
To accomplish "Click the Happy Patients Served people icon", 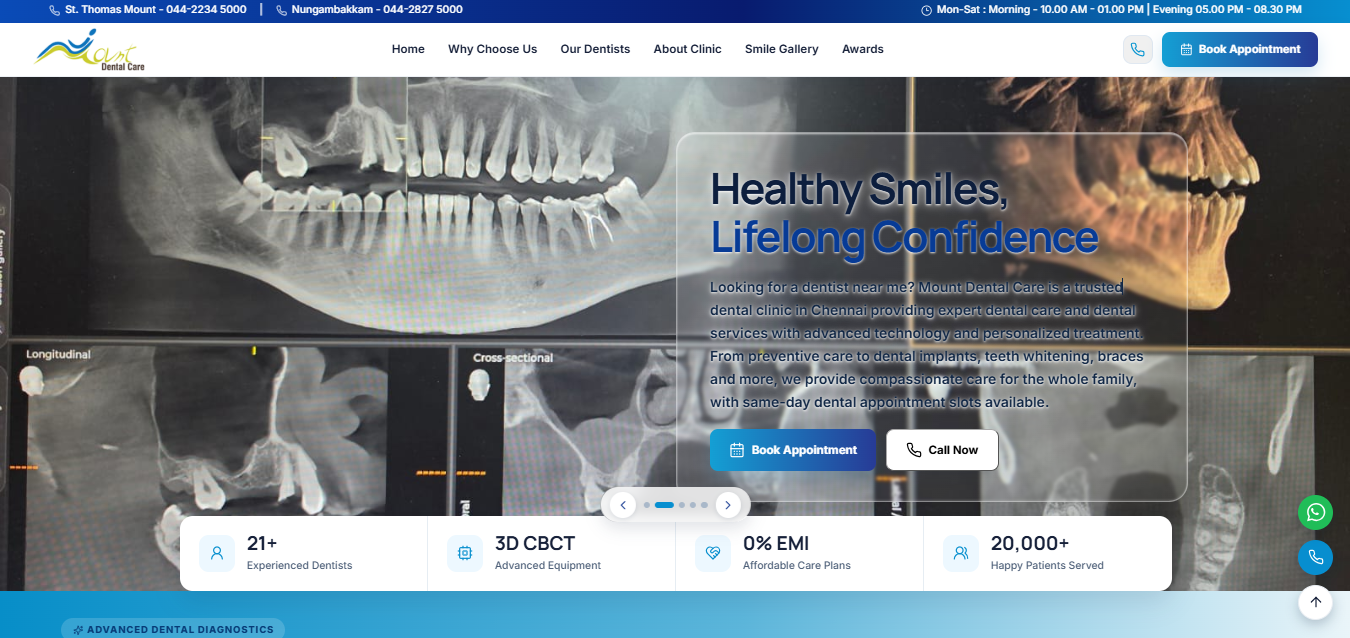I will pos(961,553).
